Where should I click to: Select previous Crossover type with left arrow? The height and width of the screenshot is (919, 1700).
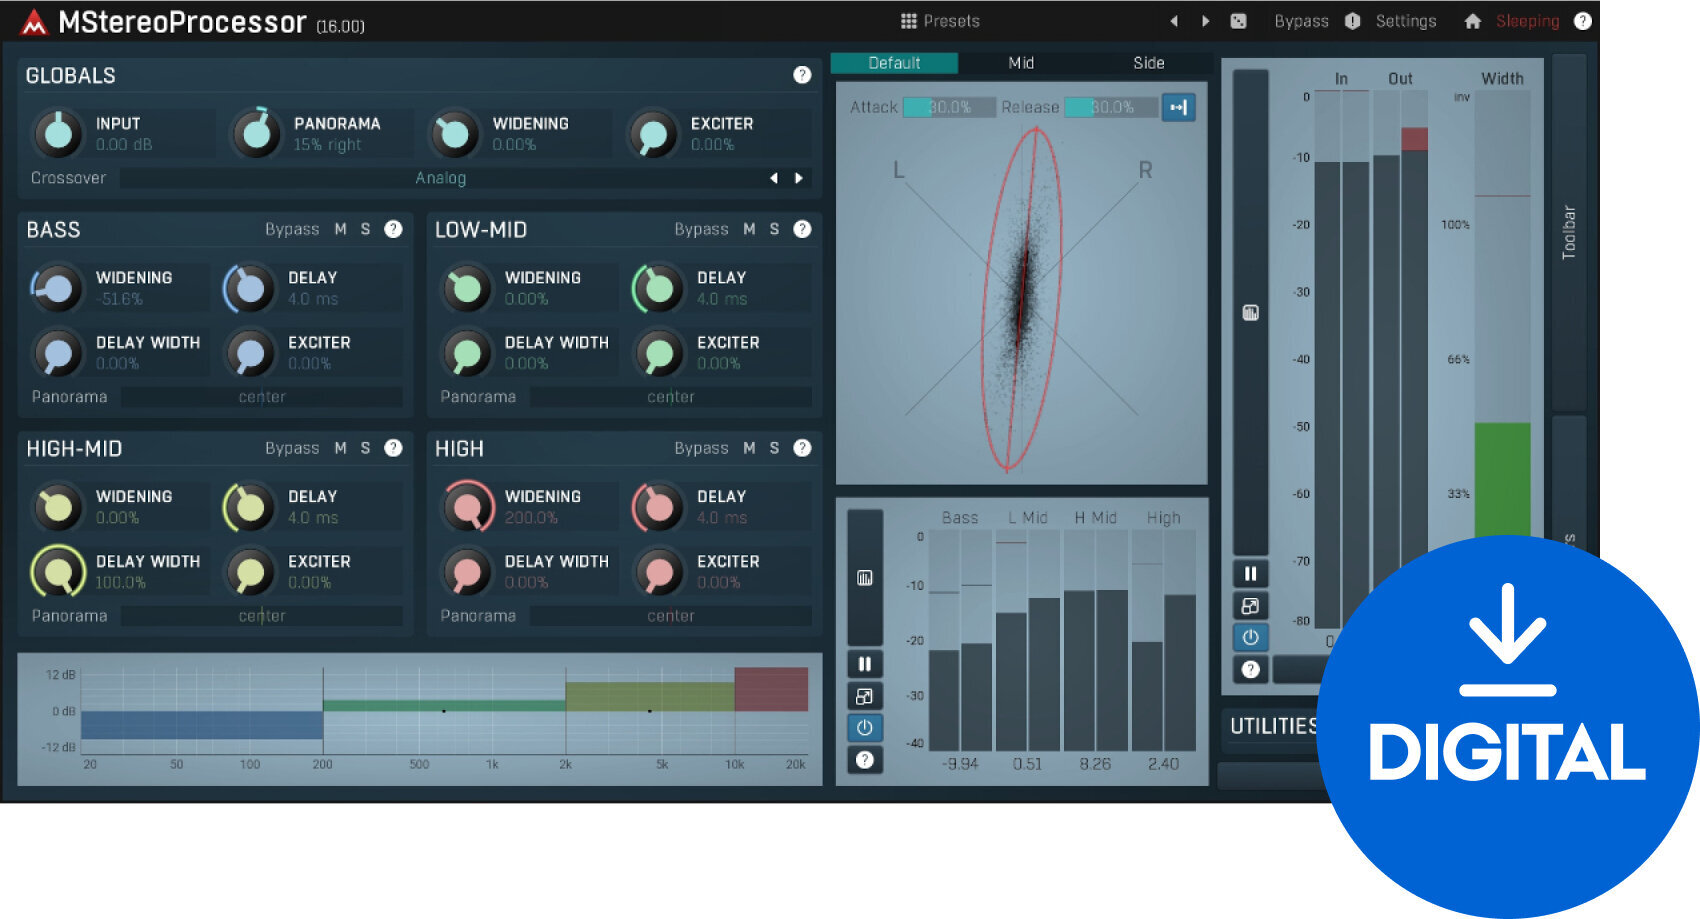pos(773,178)
